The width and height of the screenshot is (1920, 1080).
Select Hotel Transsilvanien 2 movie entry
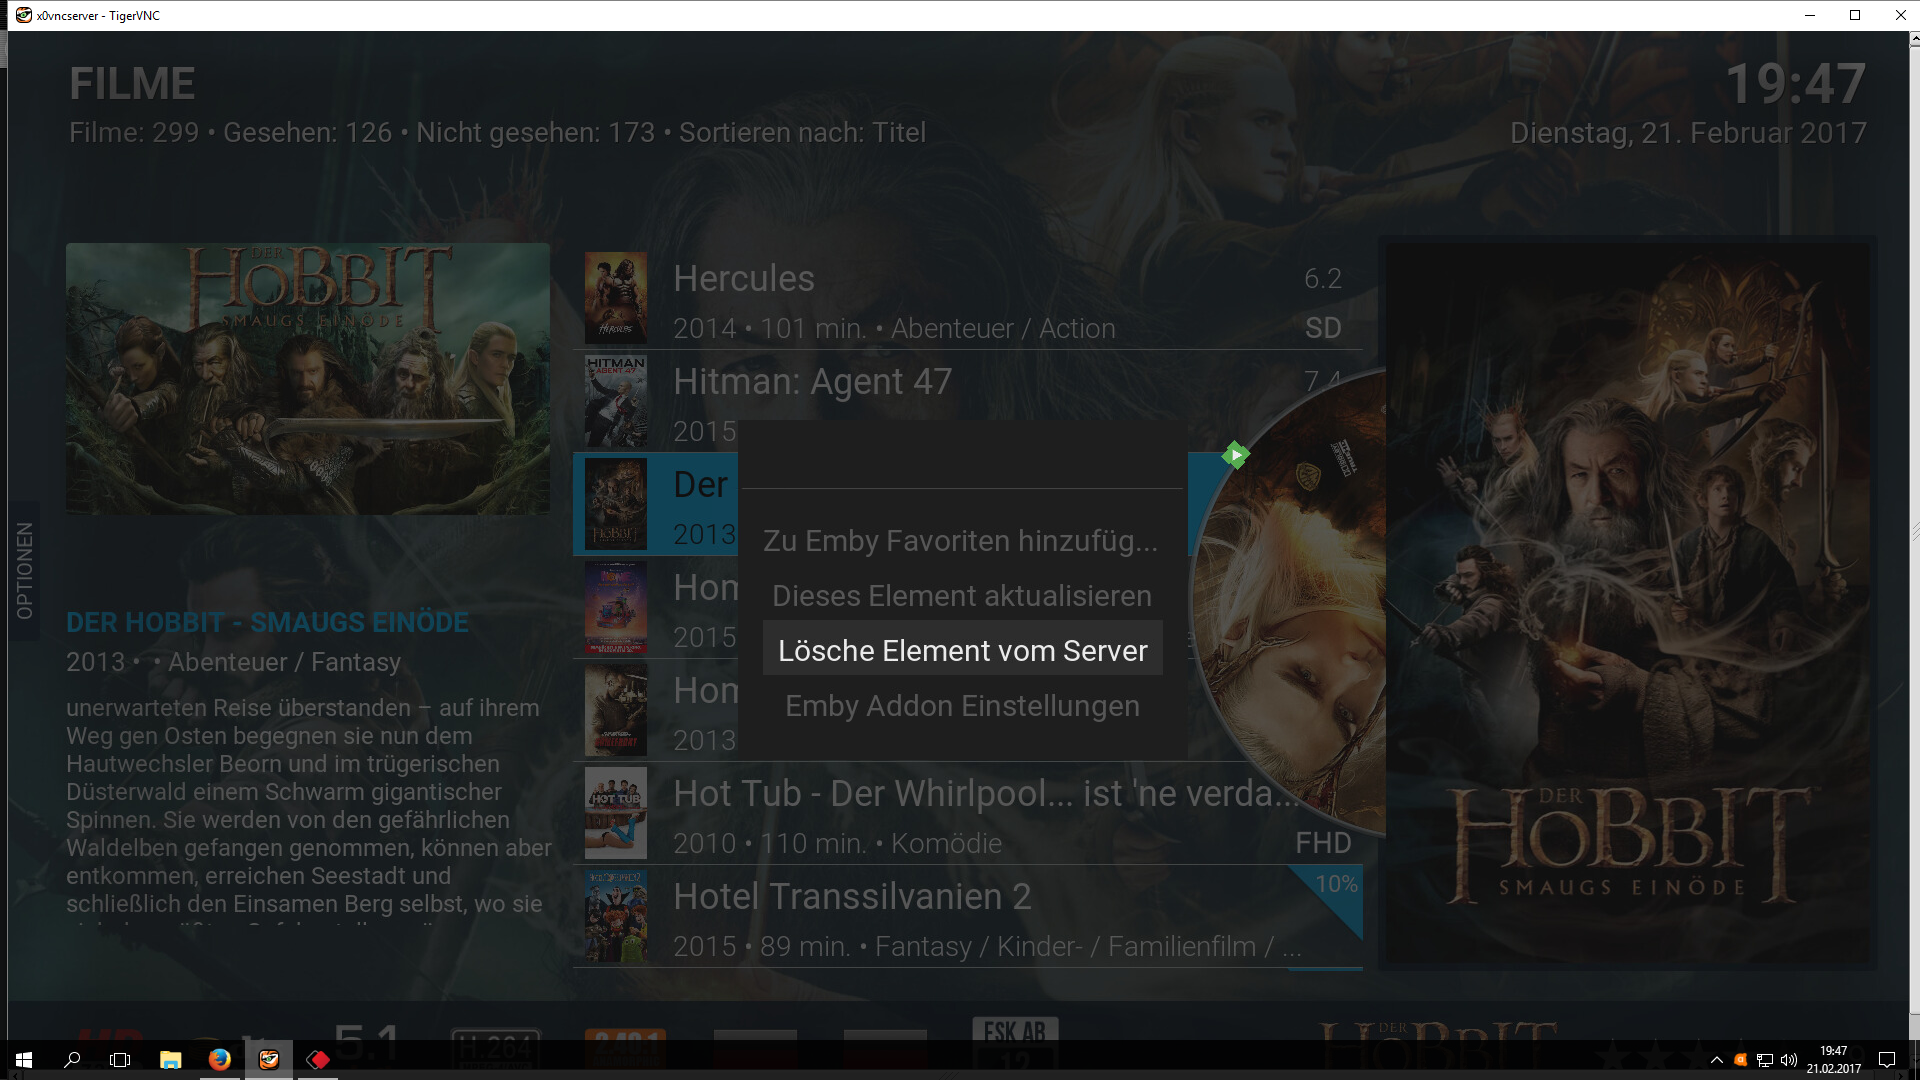point(967,916)
